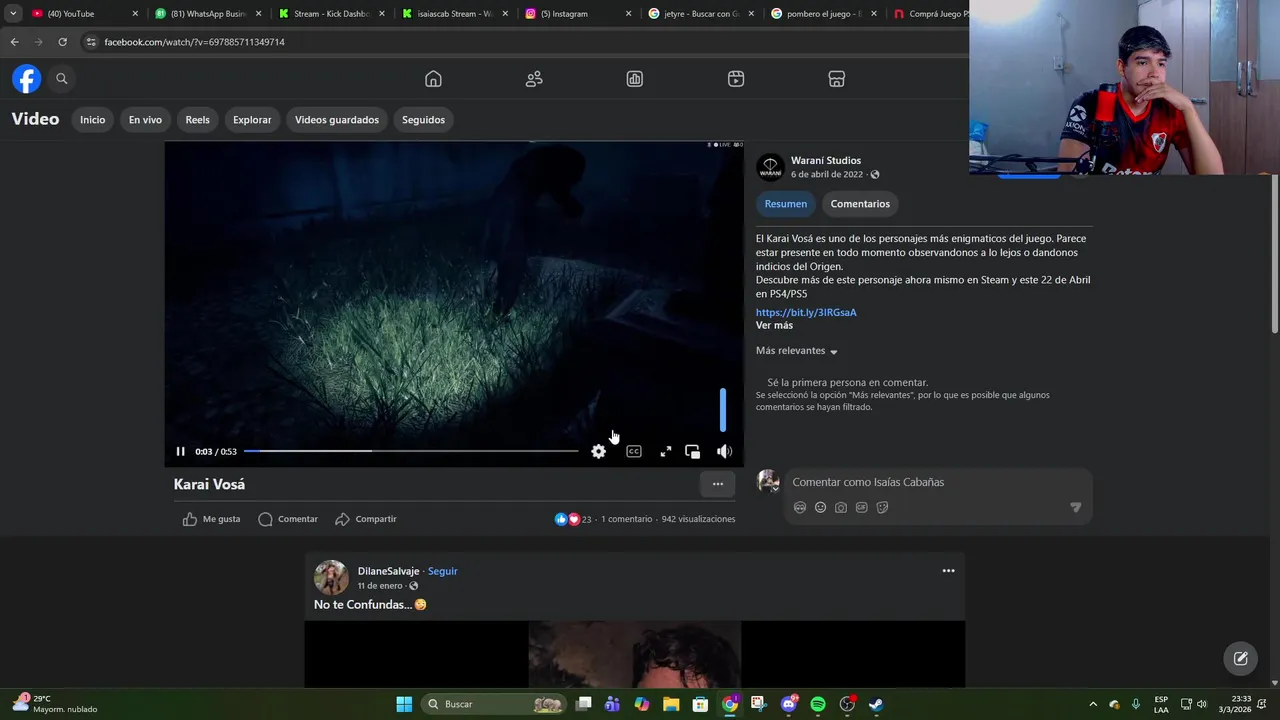The height and width of the screenshot is (720, 1280).
Task: Open the three-dot menu beside Karai Vosá title
Action: pos(718,484)
